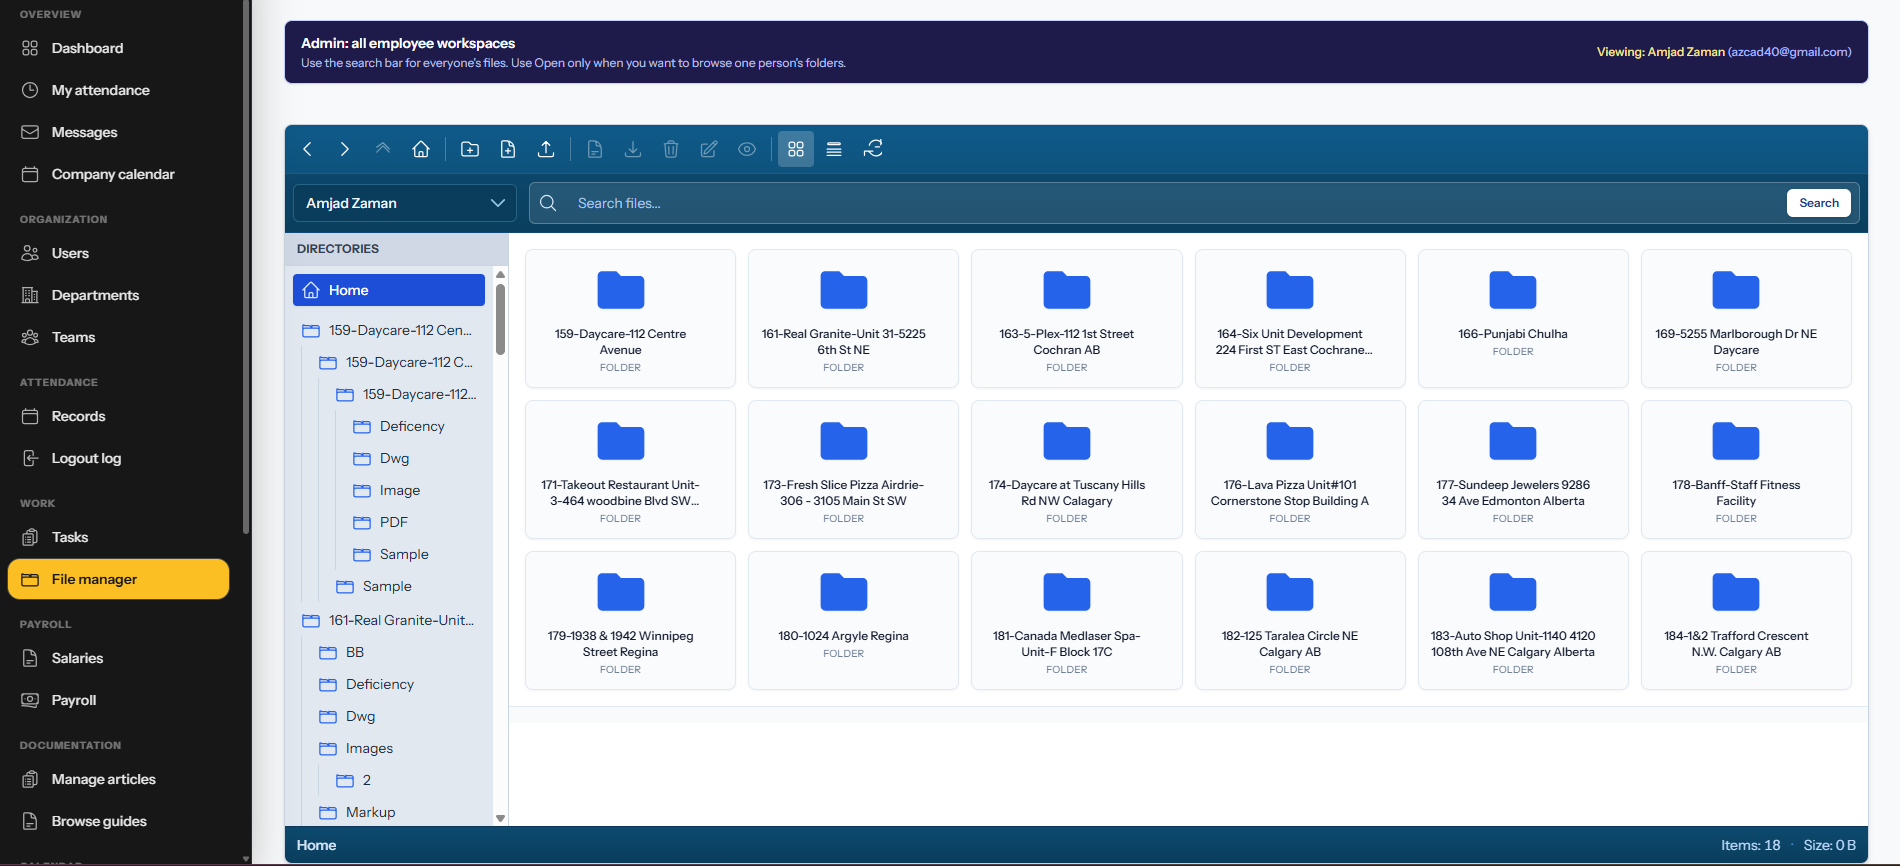
Task: Select the top-level 159-Daycare-112 Cen... tree folder
Action: click(389, 330)
